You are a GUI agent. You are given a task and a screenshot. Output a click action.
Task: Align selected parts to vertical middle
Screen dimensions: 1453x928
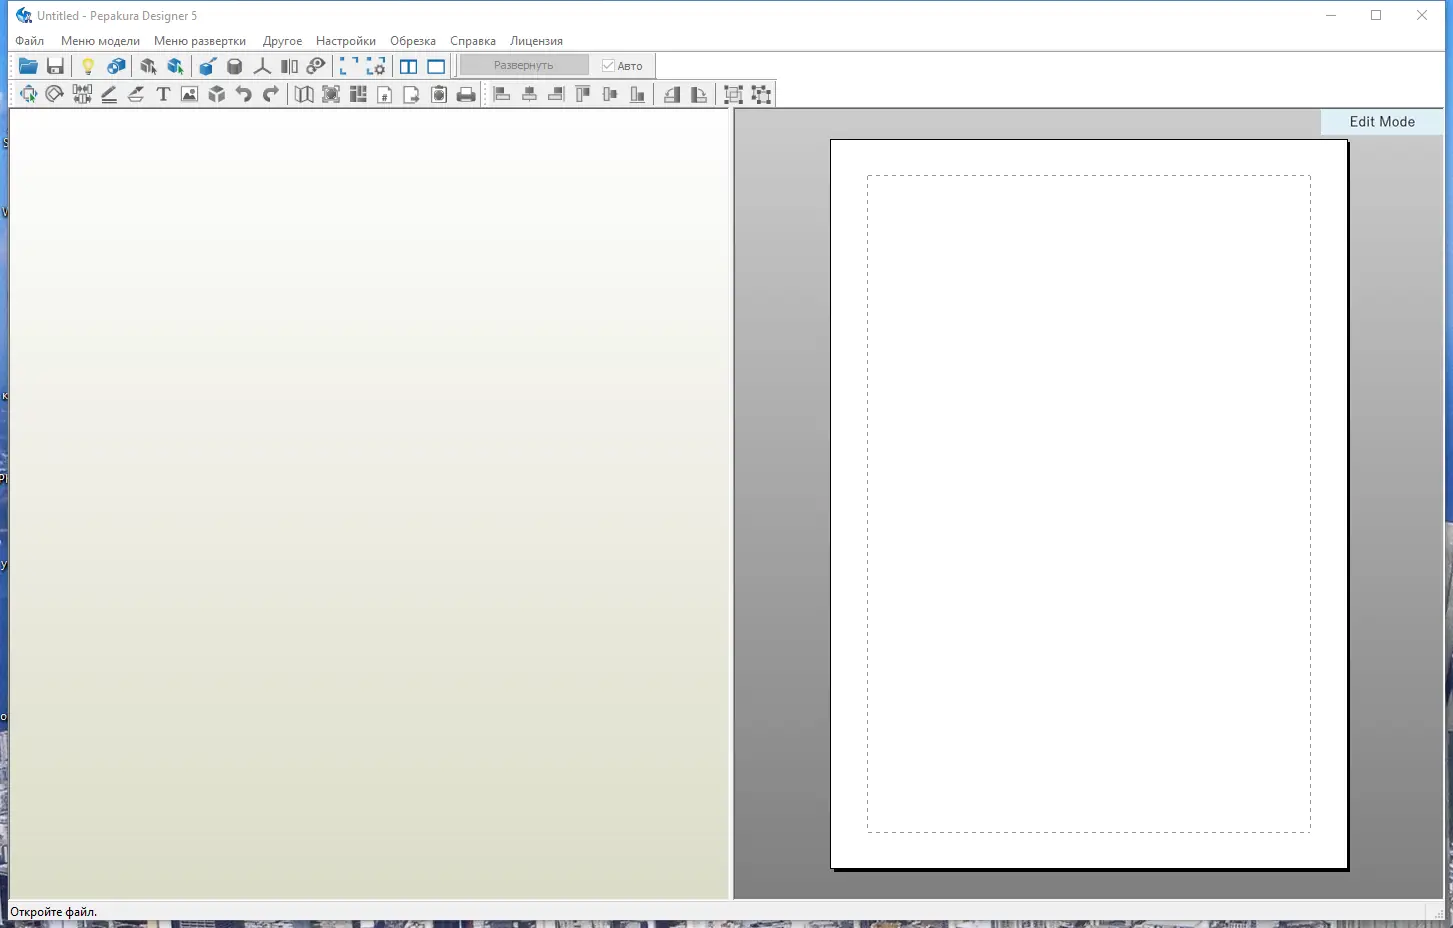click(x=611, y=94)
